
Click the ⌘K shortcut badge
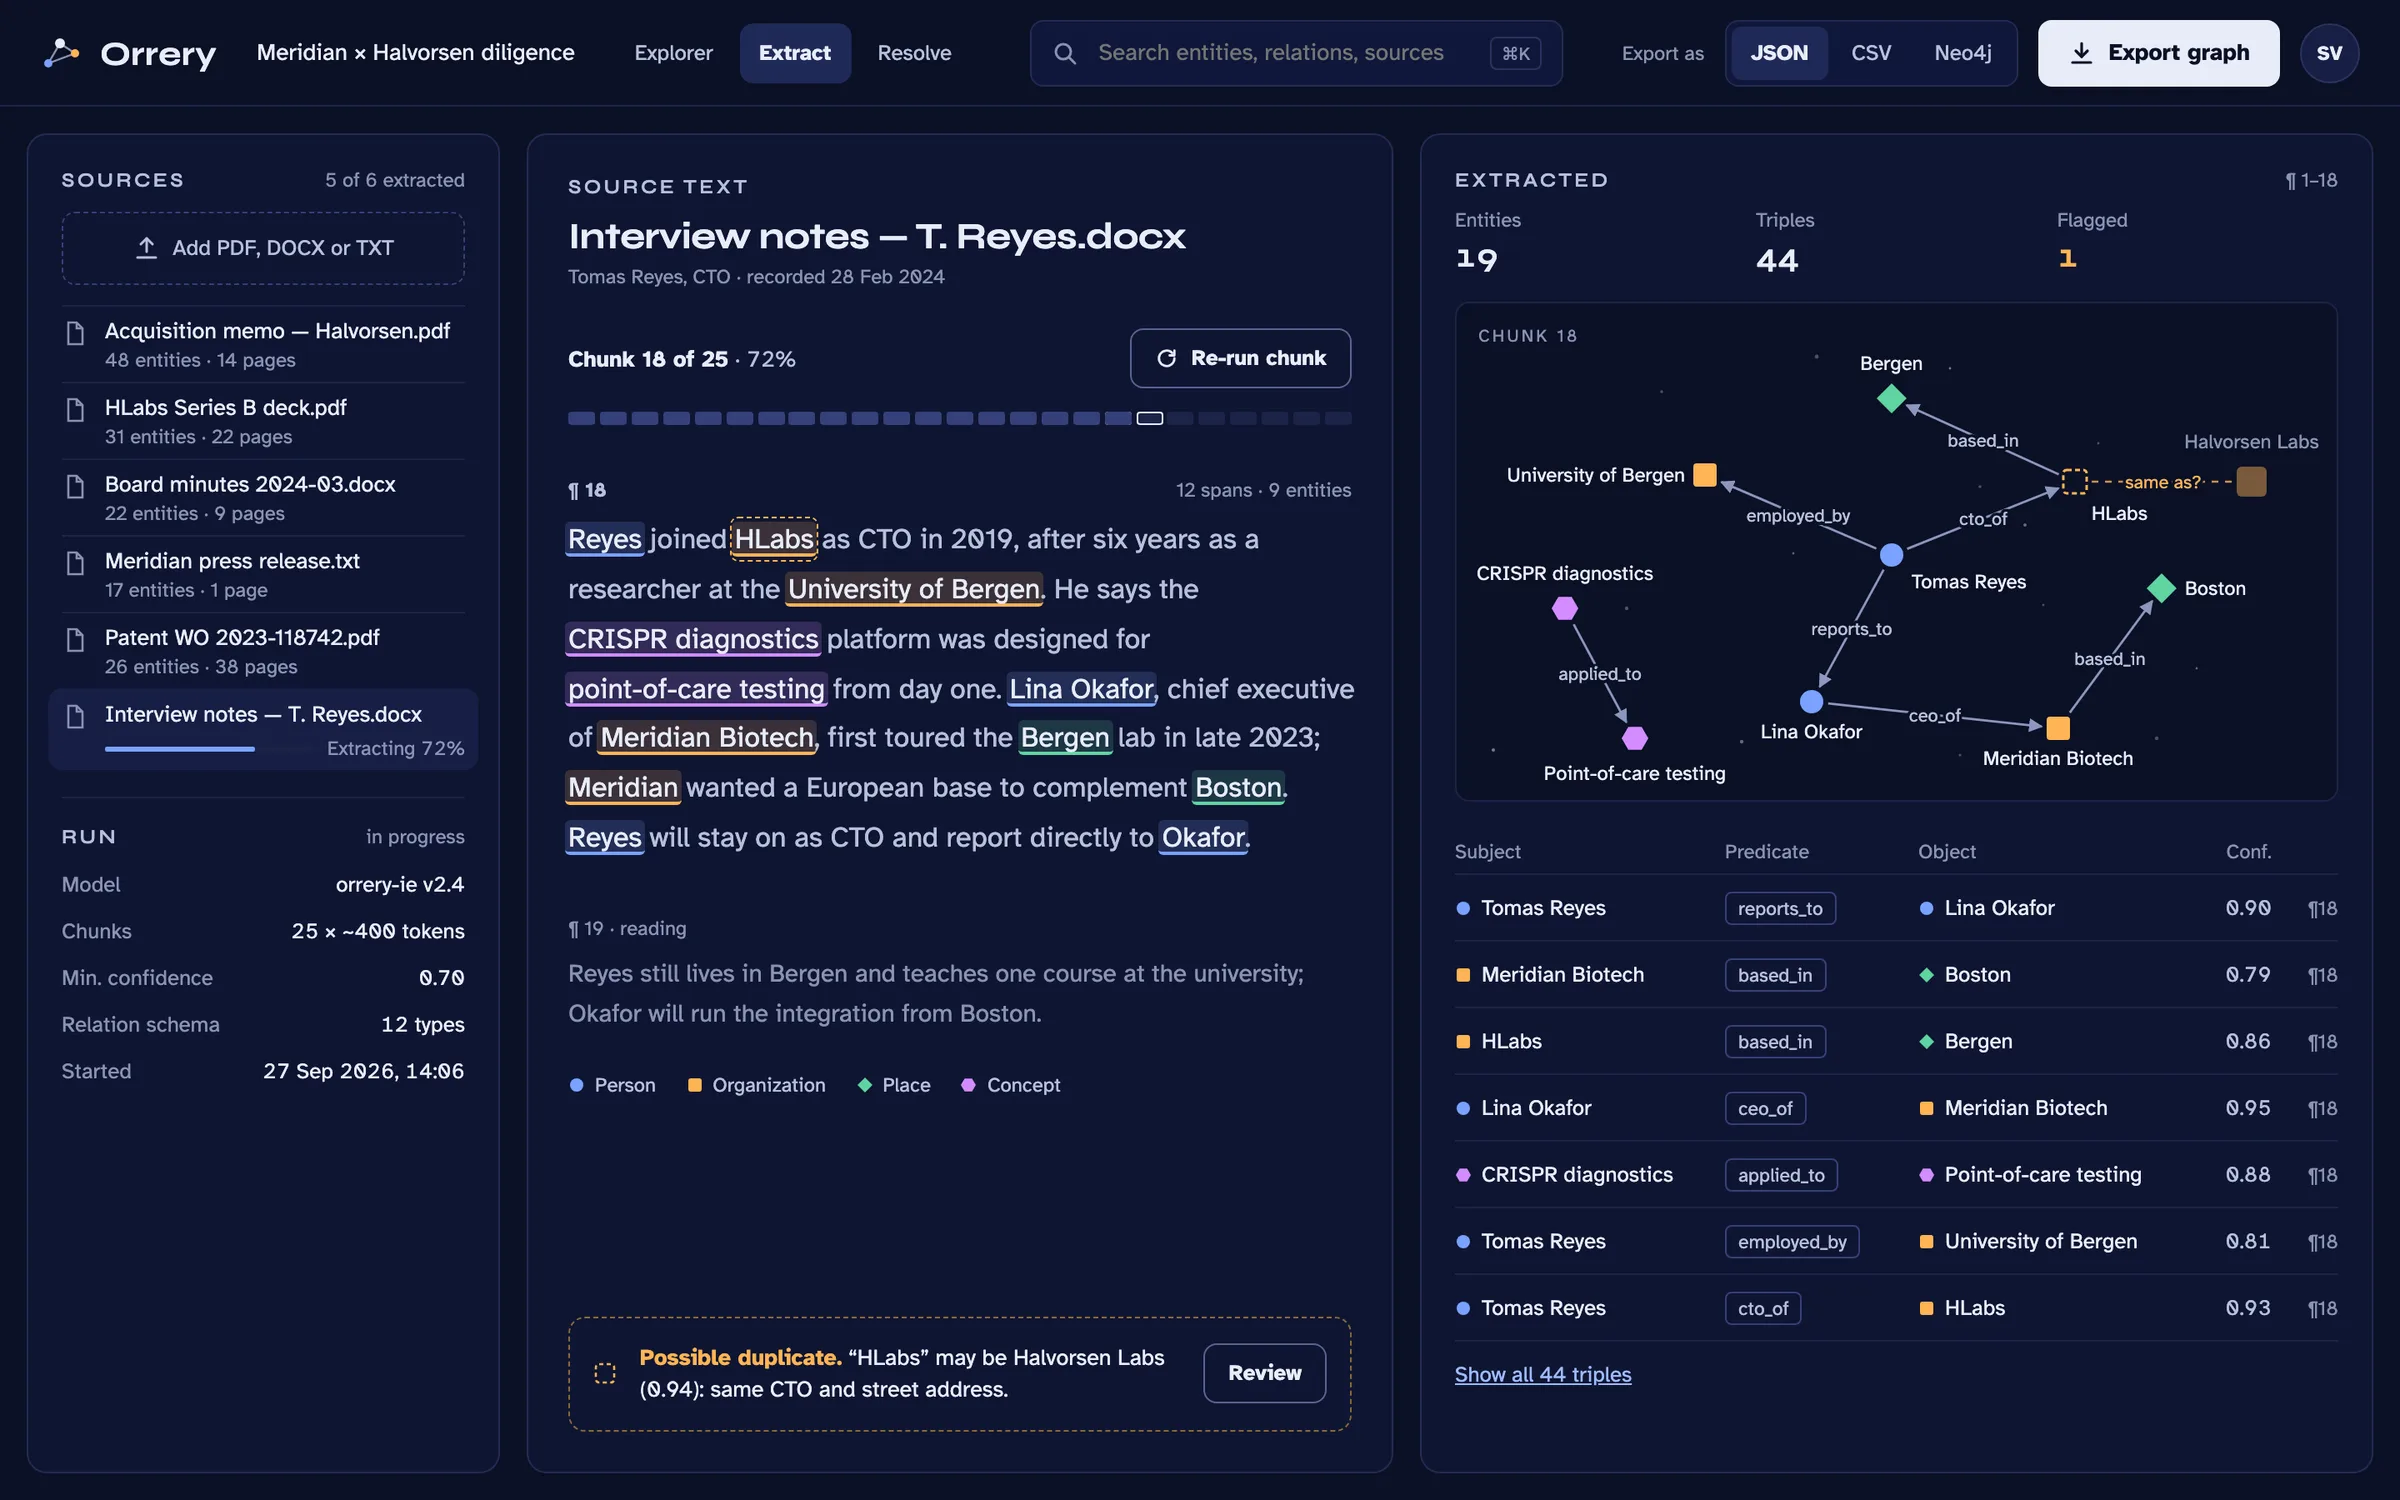(1515, 53)
